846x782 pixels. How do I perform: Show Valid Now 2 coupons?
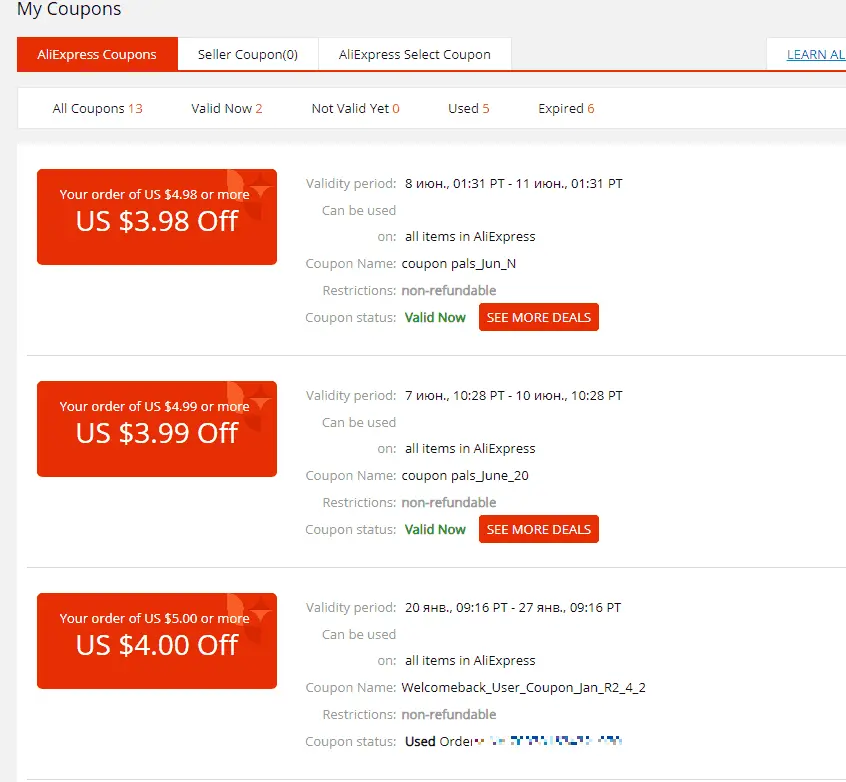pos(227,108)
